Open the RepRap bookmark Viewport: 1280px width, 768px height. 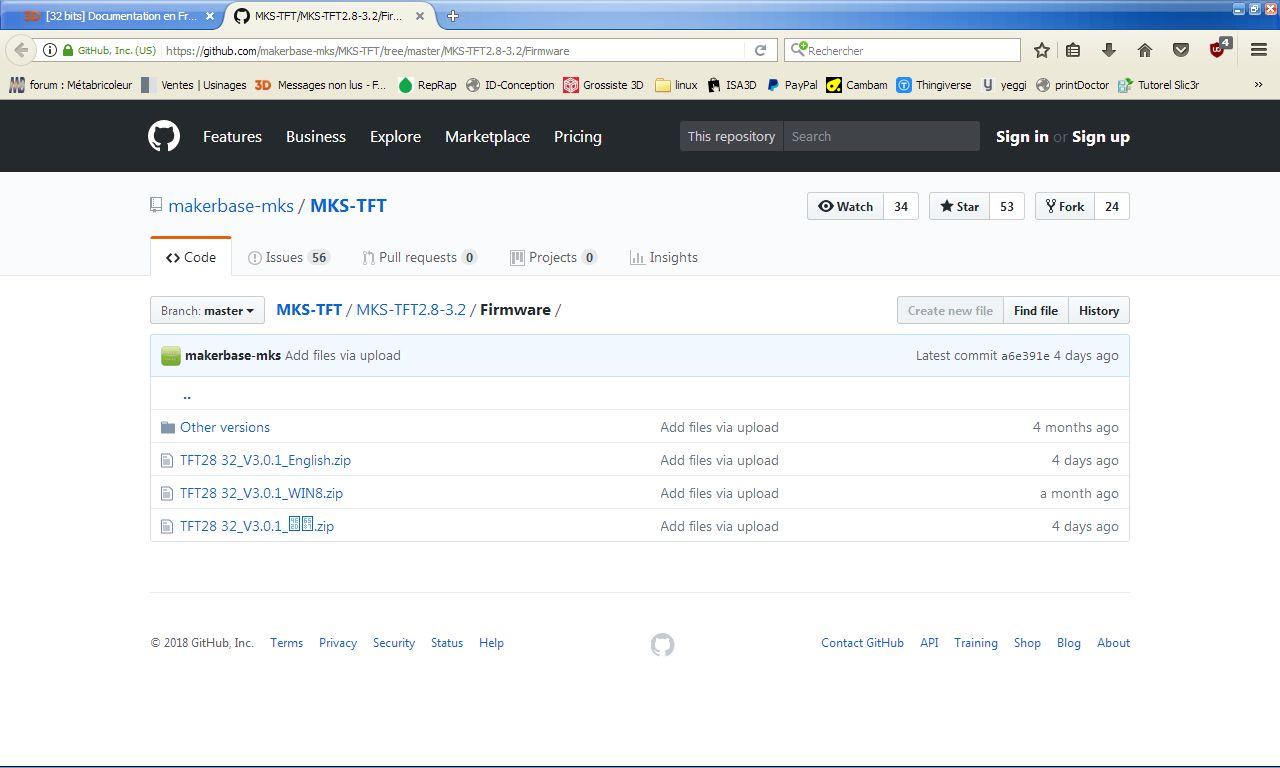click(x=427, y=85)
